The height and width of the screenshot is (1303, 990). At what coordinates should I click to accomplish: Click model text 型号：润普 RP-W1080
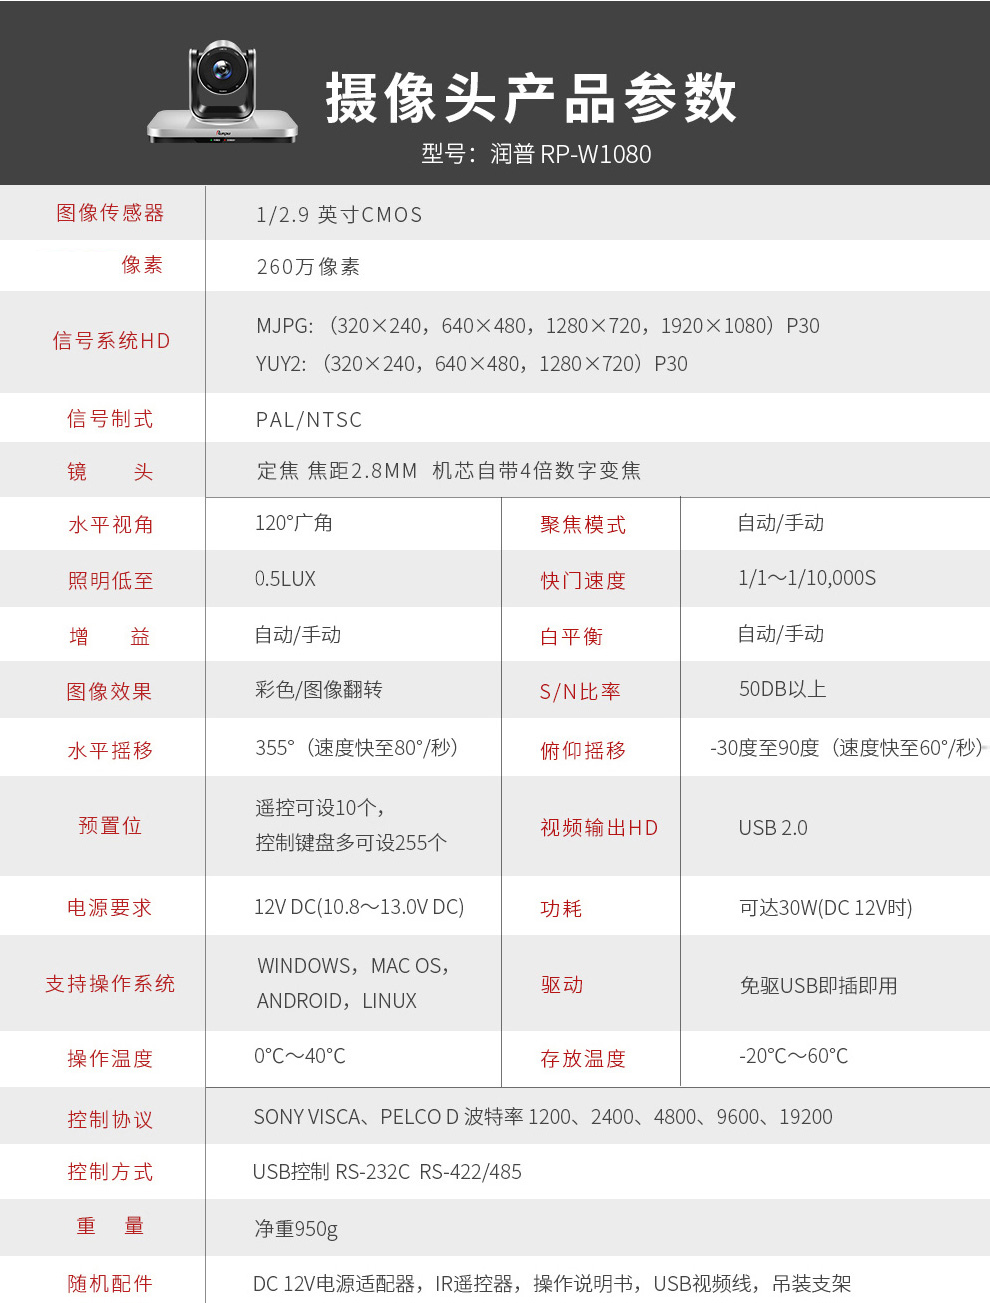tap(536, 154)
